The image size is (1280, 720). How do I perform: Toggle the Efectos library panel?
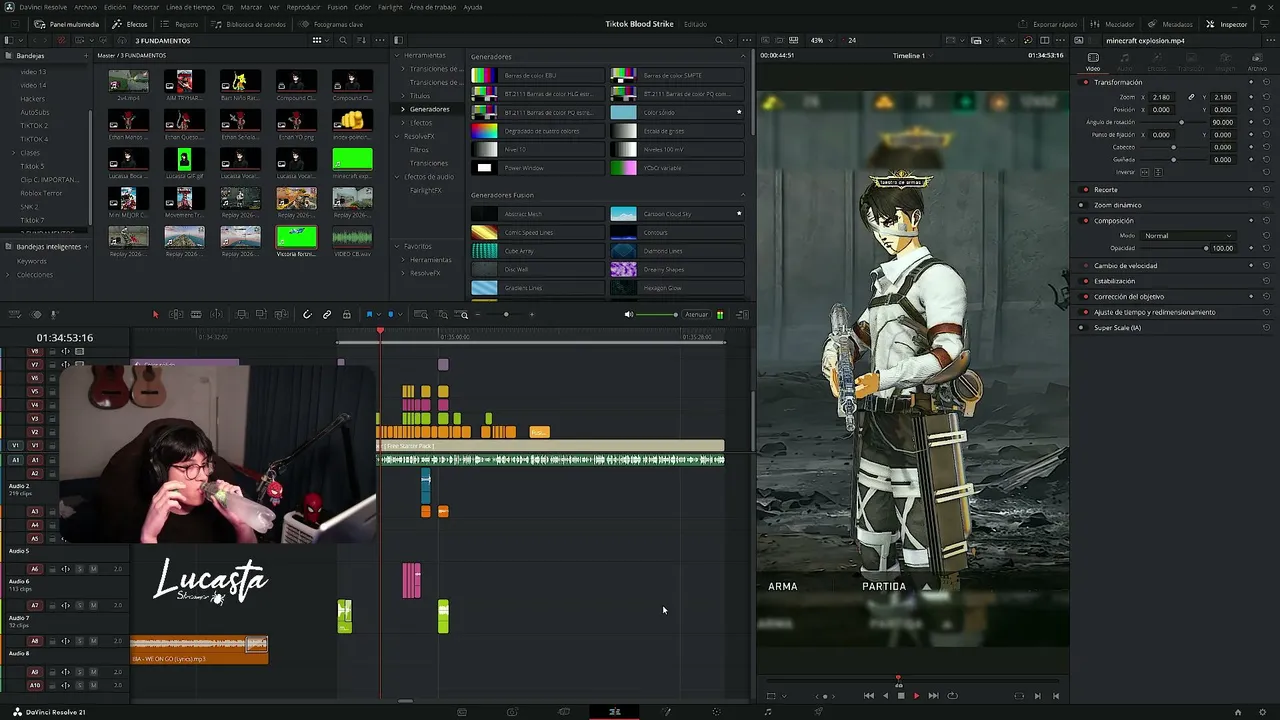click(130, 24)
